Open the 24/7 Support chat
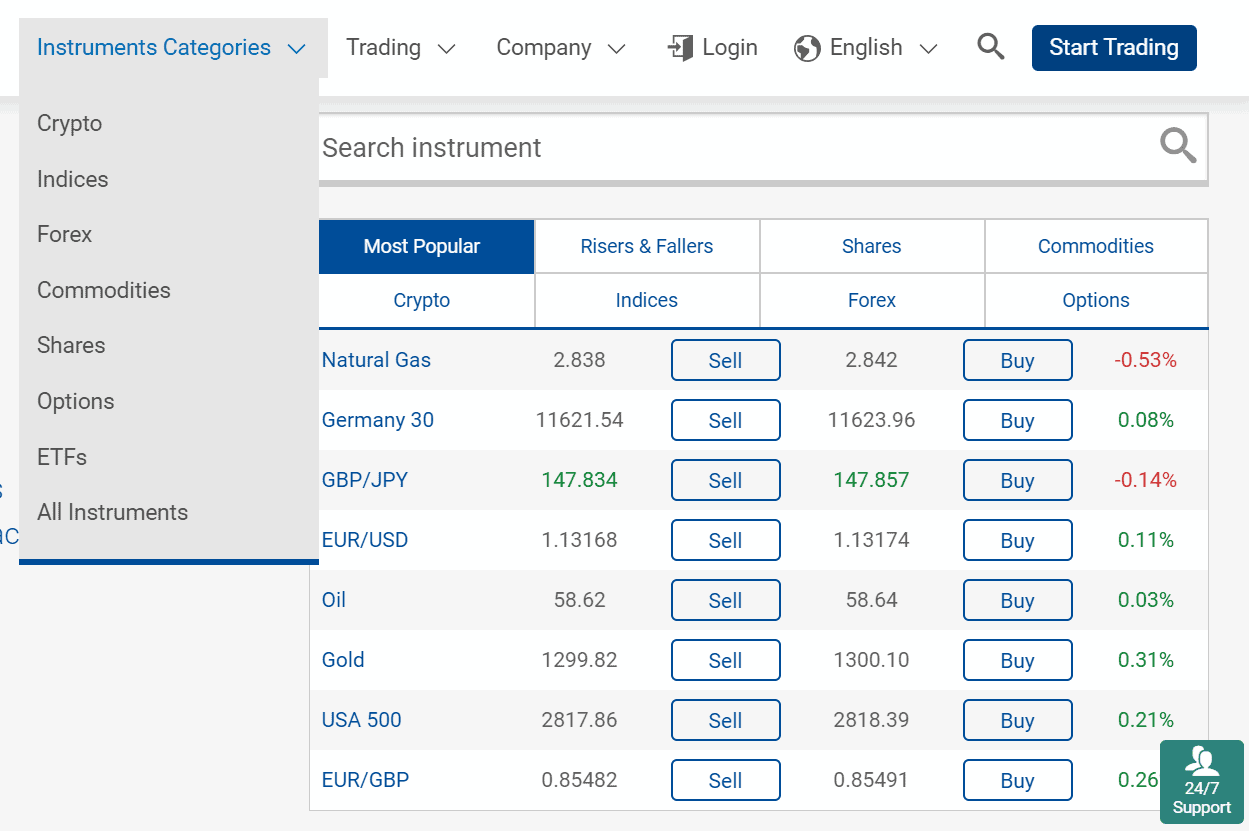The height and width of the screenshot is (831, 1249). click(1201, 782)
